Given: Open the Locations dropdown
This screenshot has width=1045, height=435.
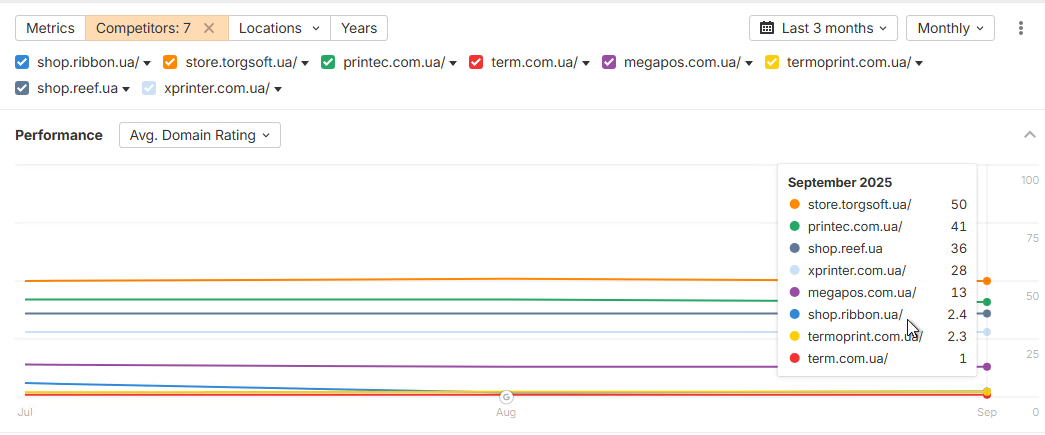Looking at the screenshot, I should tap(279, 28).
